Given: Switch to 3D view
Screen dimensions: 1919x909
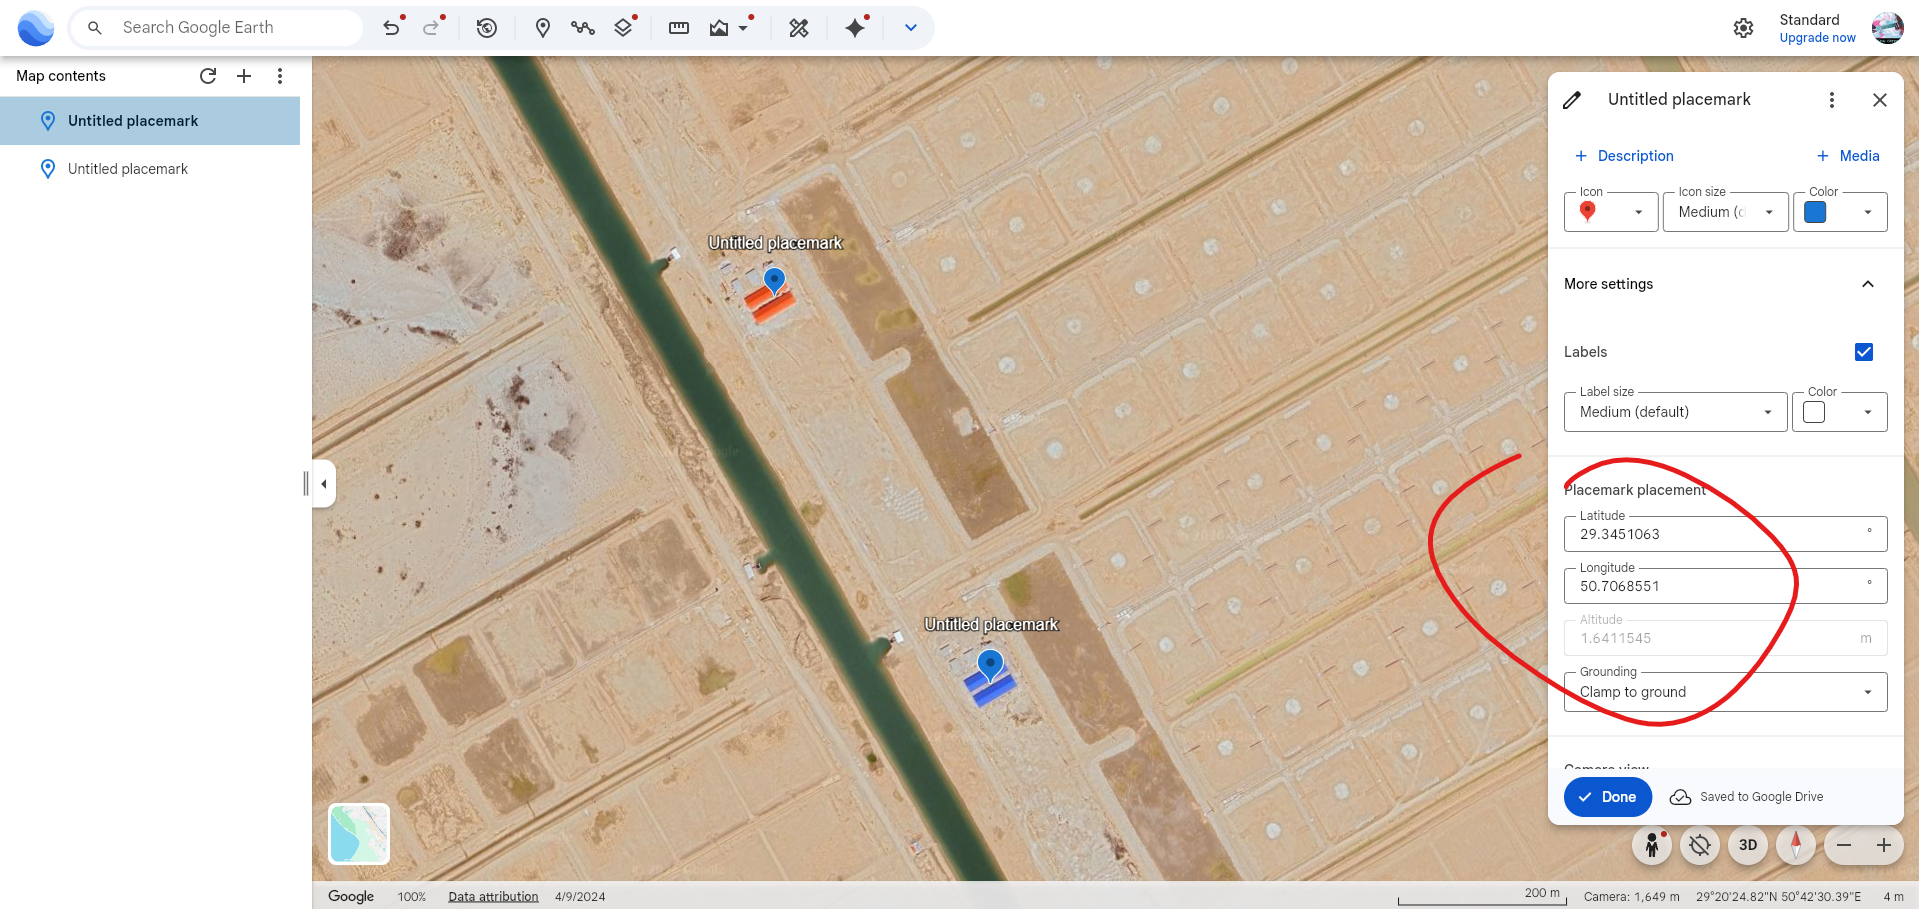Looking at the screenshot, I should click(x=1748, y=845).
